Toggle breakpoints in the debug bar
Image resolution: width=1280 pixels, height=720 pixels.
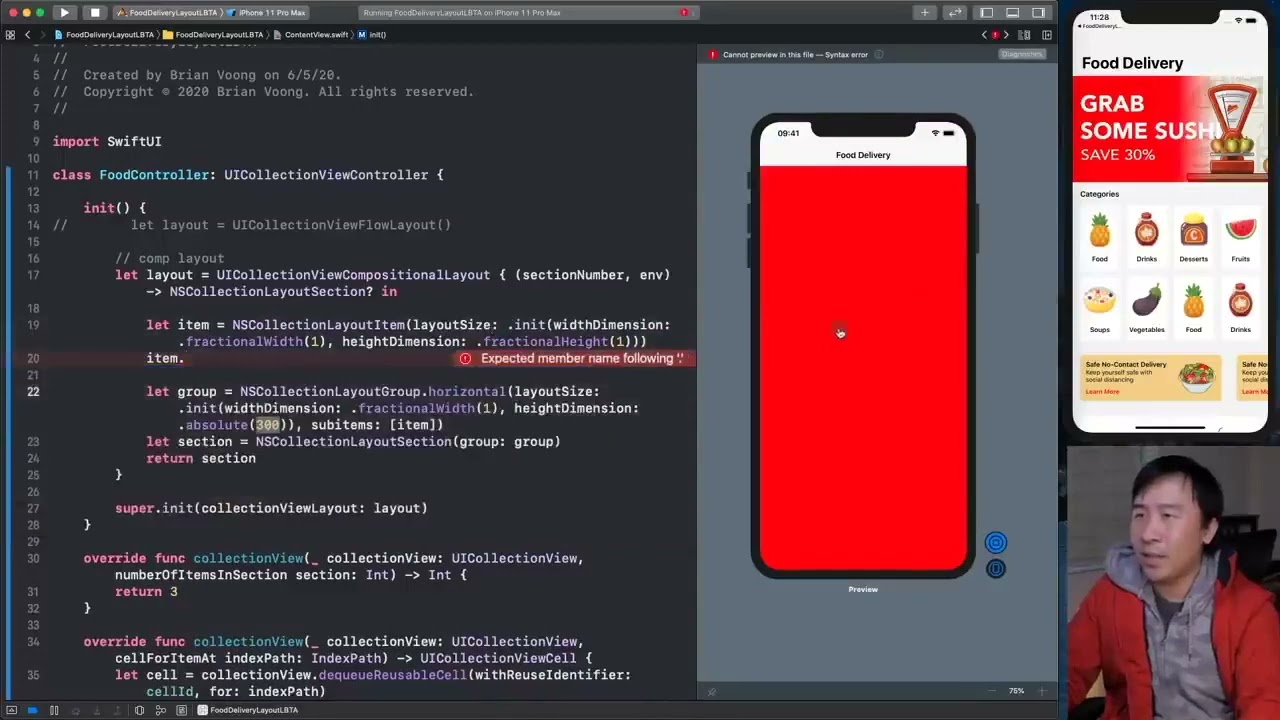pos(32,710)
